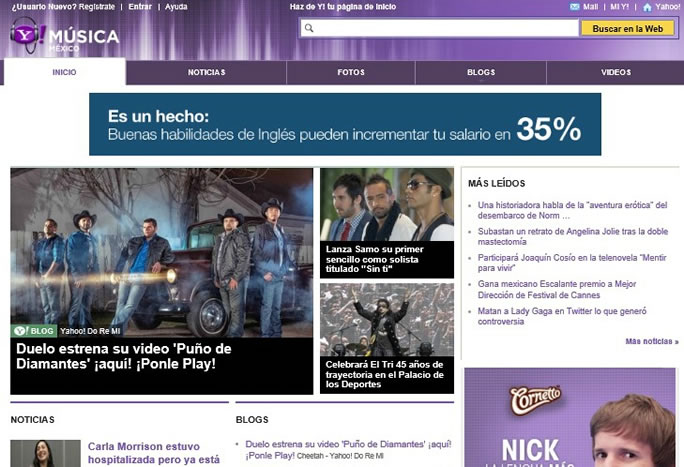Click the Yahoo! Música México logo
The image size is (684, 467).
click(x=65, y=36)
